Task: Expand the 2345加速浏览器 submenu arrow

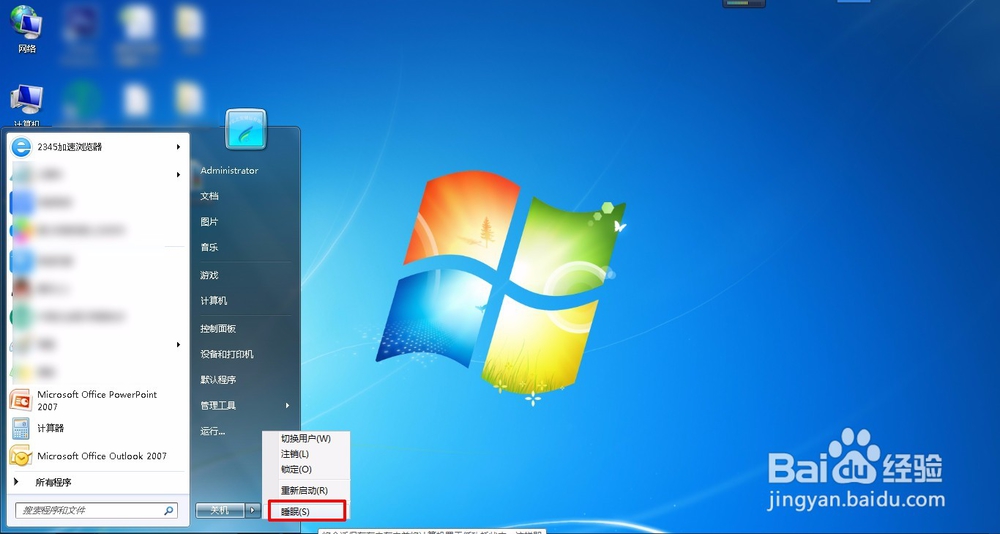Action: pyautogui.click(x=178, y=147)
